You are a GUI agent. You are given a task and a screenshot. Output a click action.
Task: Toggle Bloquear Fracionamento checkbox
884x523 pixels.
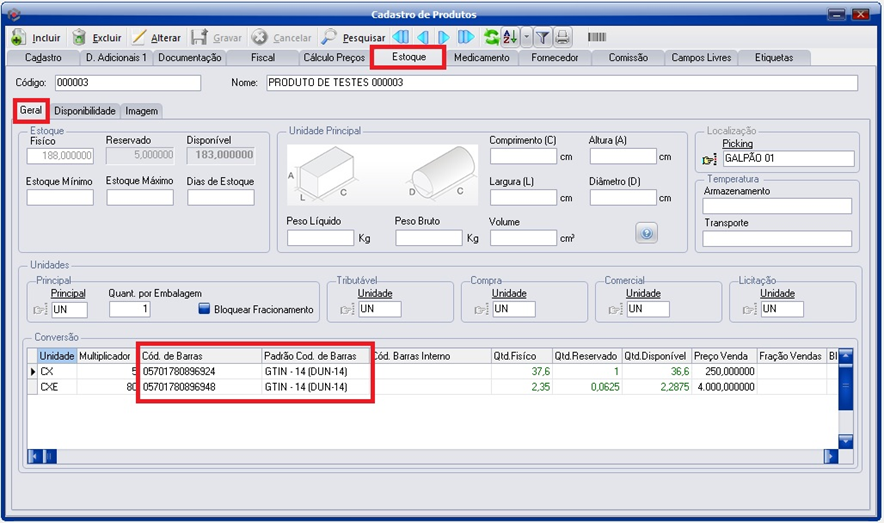coord(203,310)
